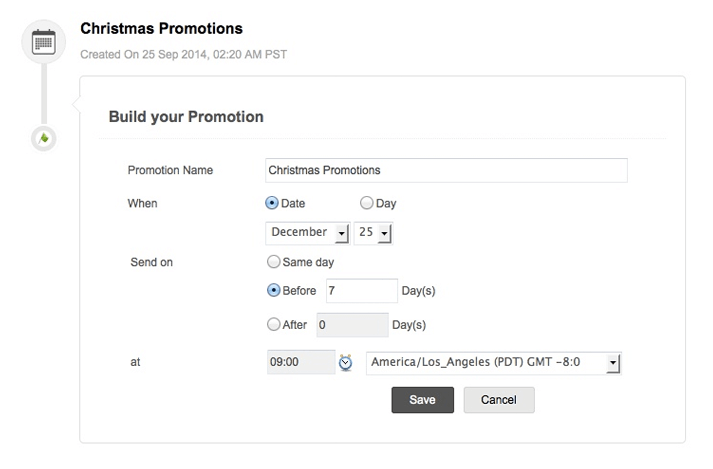This screenshot has height=469, width=713.
Task: Choose the Same day send option
Action: click(273, 262)
